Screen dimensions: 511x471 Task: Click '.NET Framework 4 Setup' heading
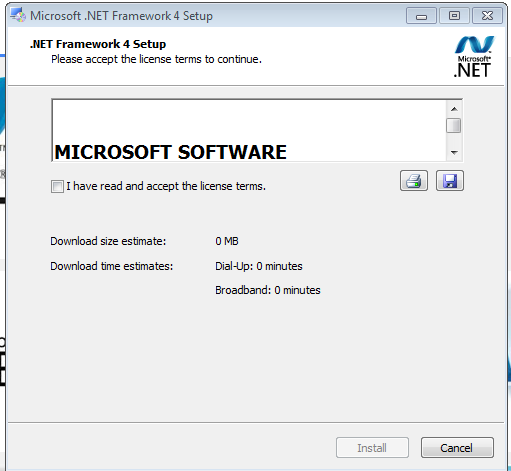coord(98,44)
